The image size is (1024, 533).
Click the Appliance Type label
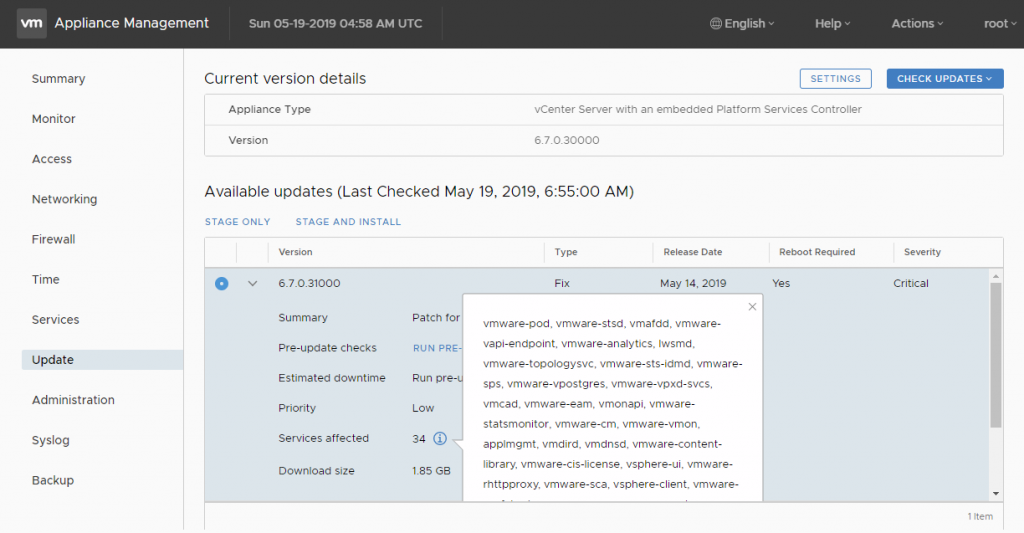pyautogui.click(x=270, y=110)
